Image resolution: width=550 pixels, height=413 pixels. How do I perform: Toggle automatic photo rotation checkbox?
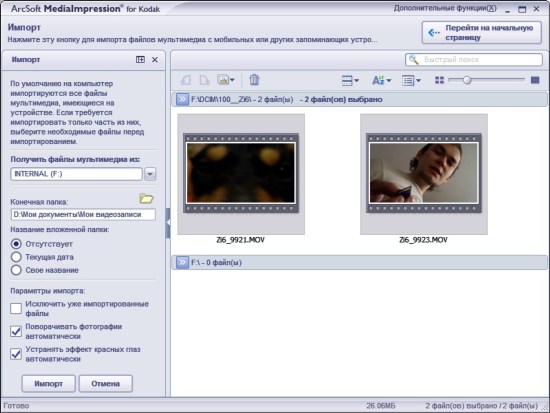(16, 331)
